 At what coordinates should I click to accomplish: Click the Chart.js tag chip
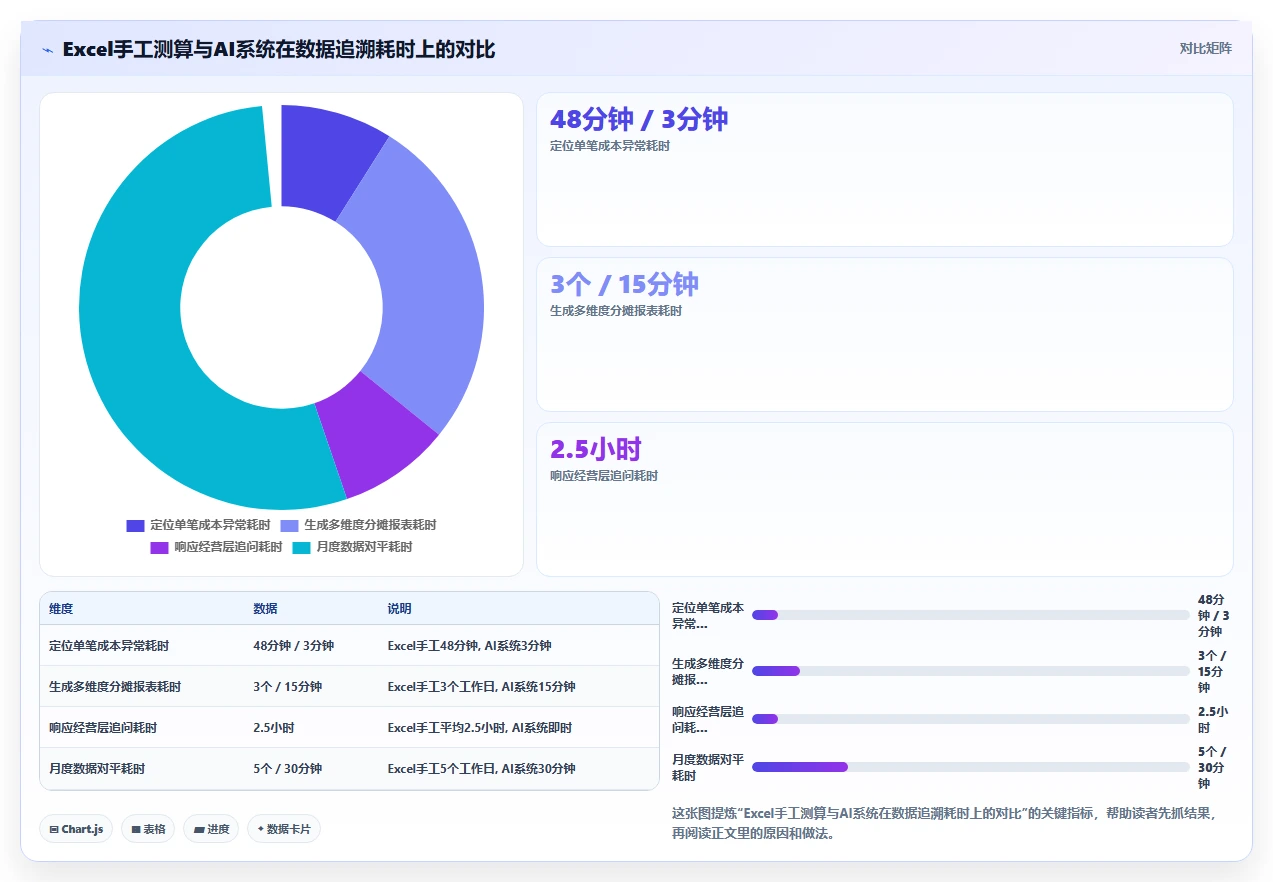[x=76, y=829]
